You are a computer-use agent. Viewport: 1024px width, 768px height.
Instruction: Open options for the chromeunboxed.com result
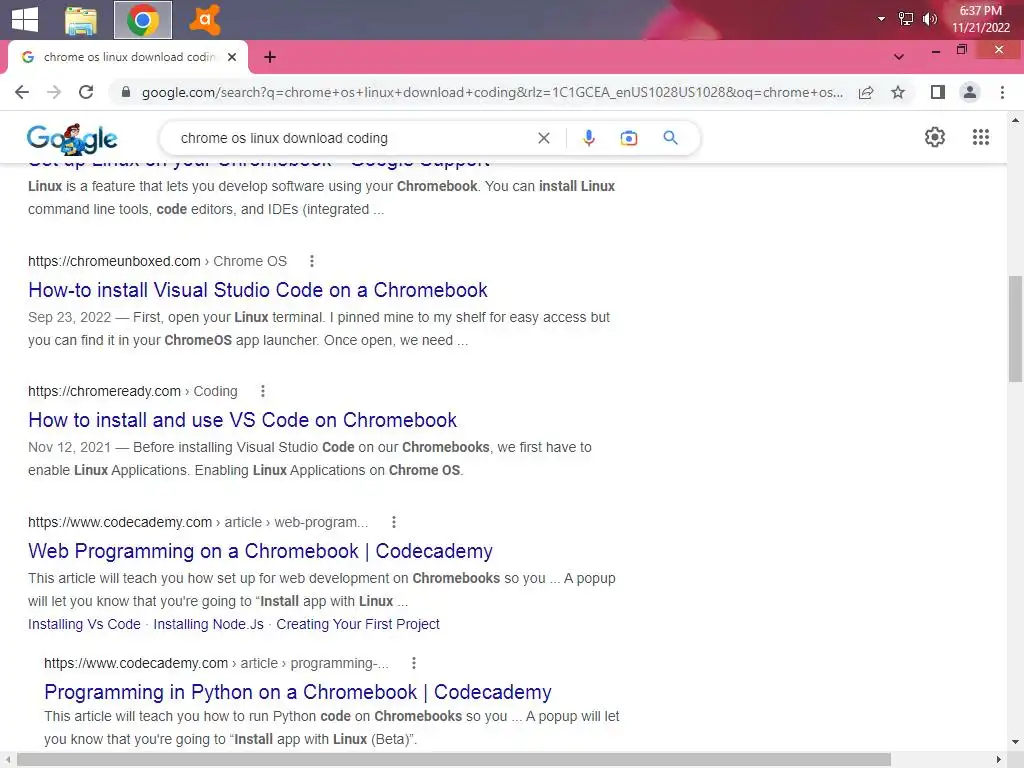pyautogui.click(x=312, y=261)
